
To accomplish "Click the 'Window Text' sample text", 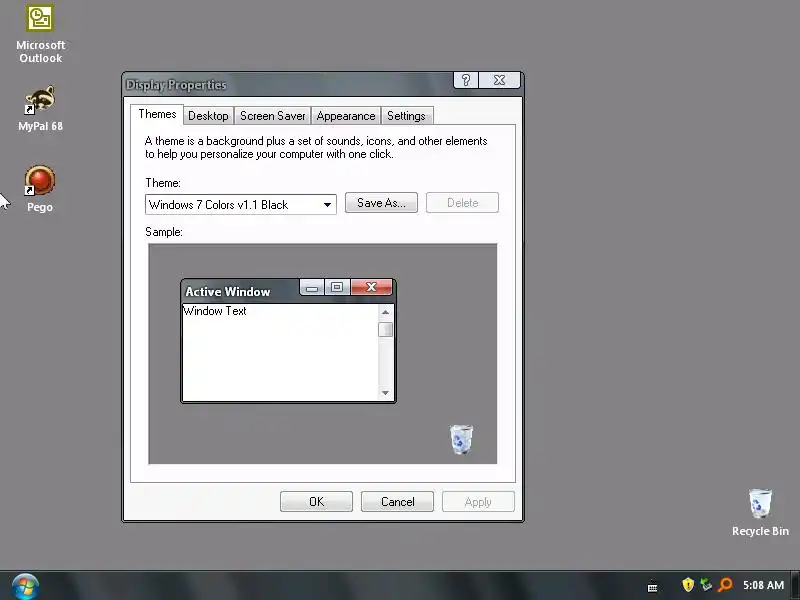I will (215, 311).
